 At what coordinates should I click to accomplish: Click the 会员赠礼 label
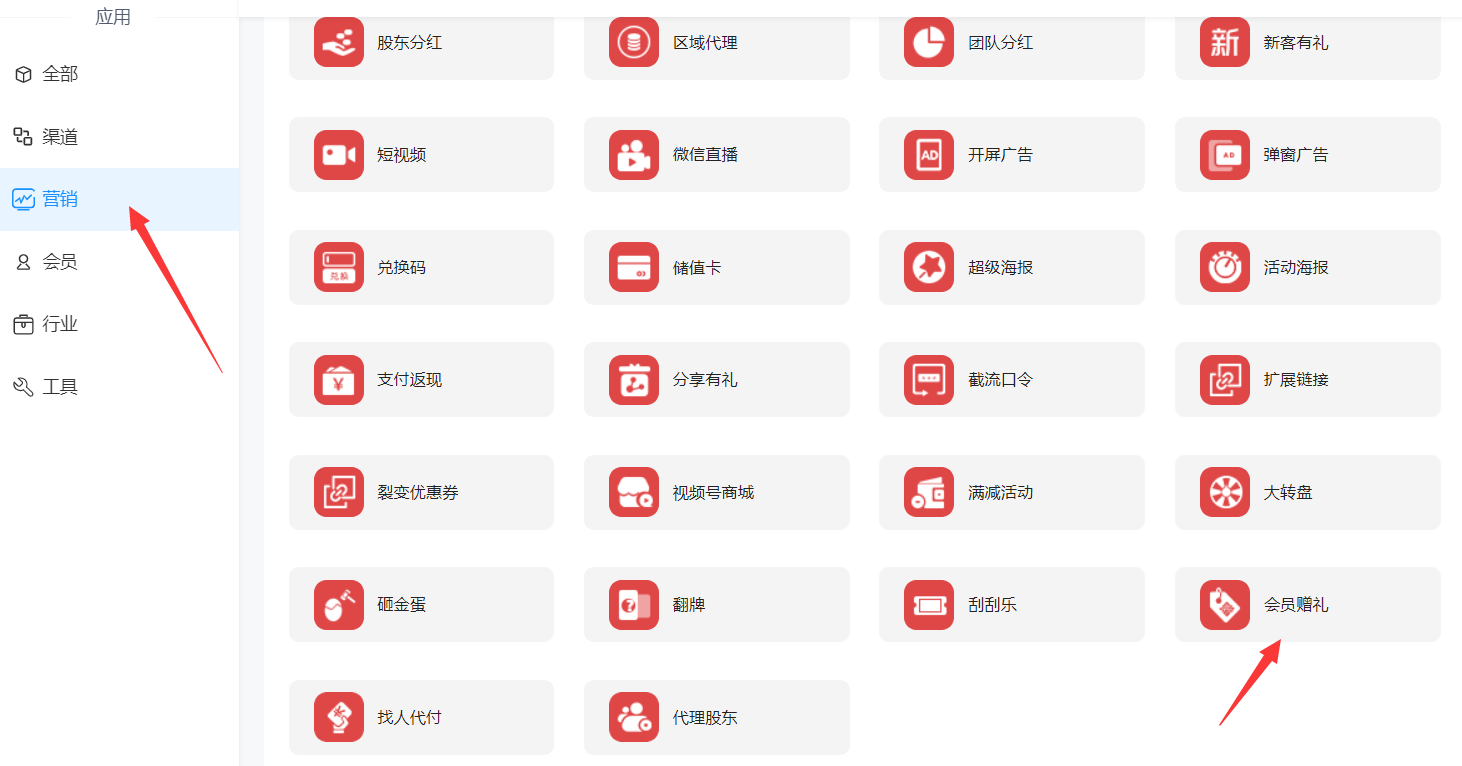click(1296, 605)
